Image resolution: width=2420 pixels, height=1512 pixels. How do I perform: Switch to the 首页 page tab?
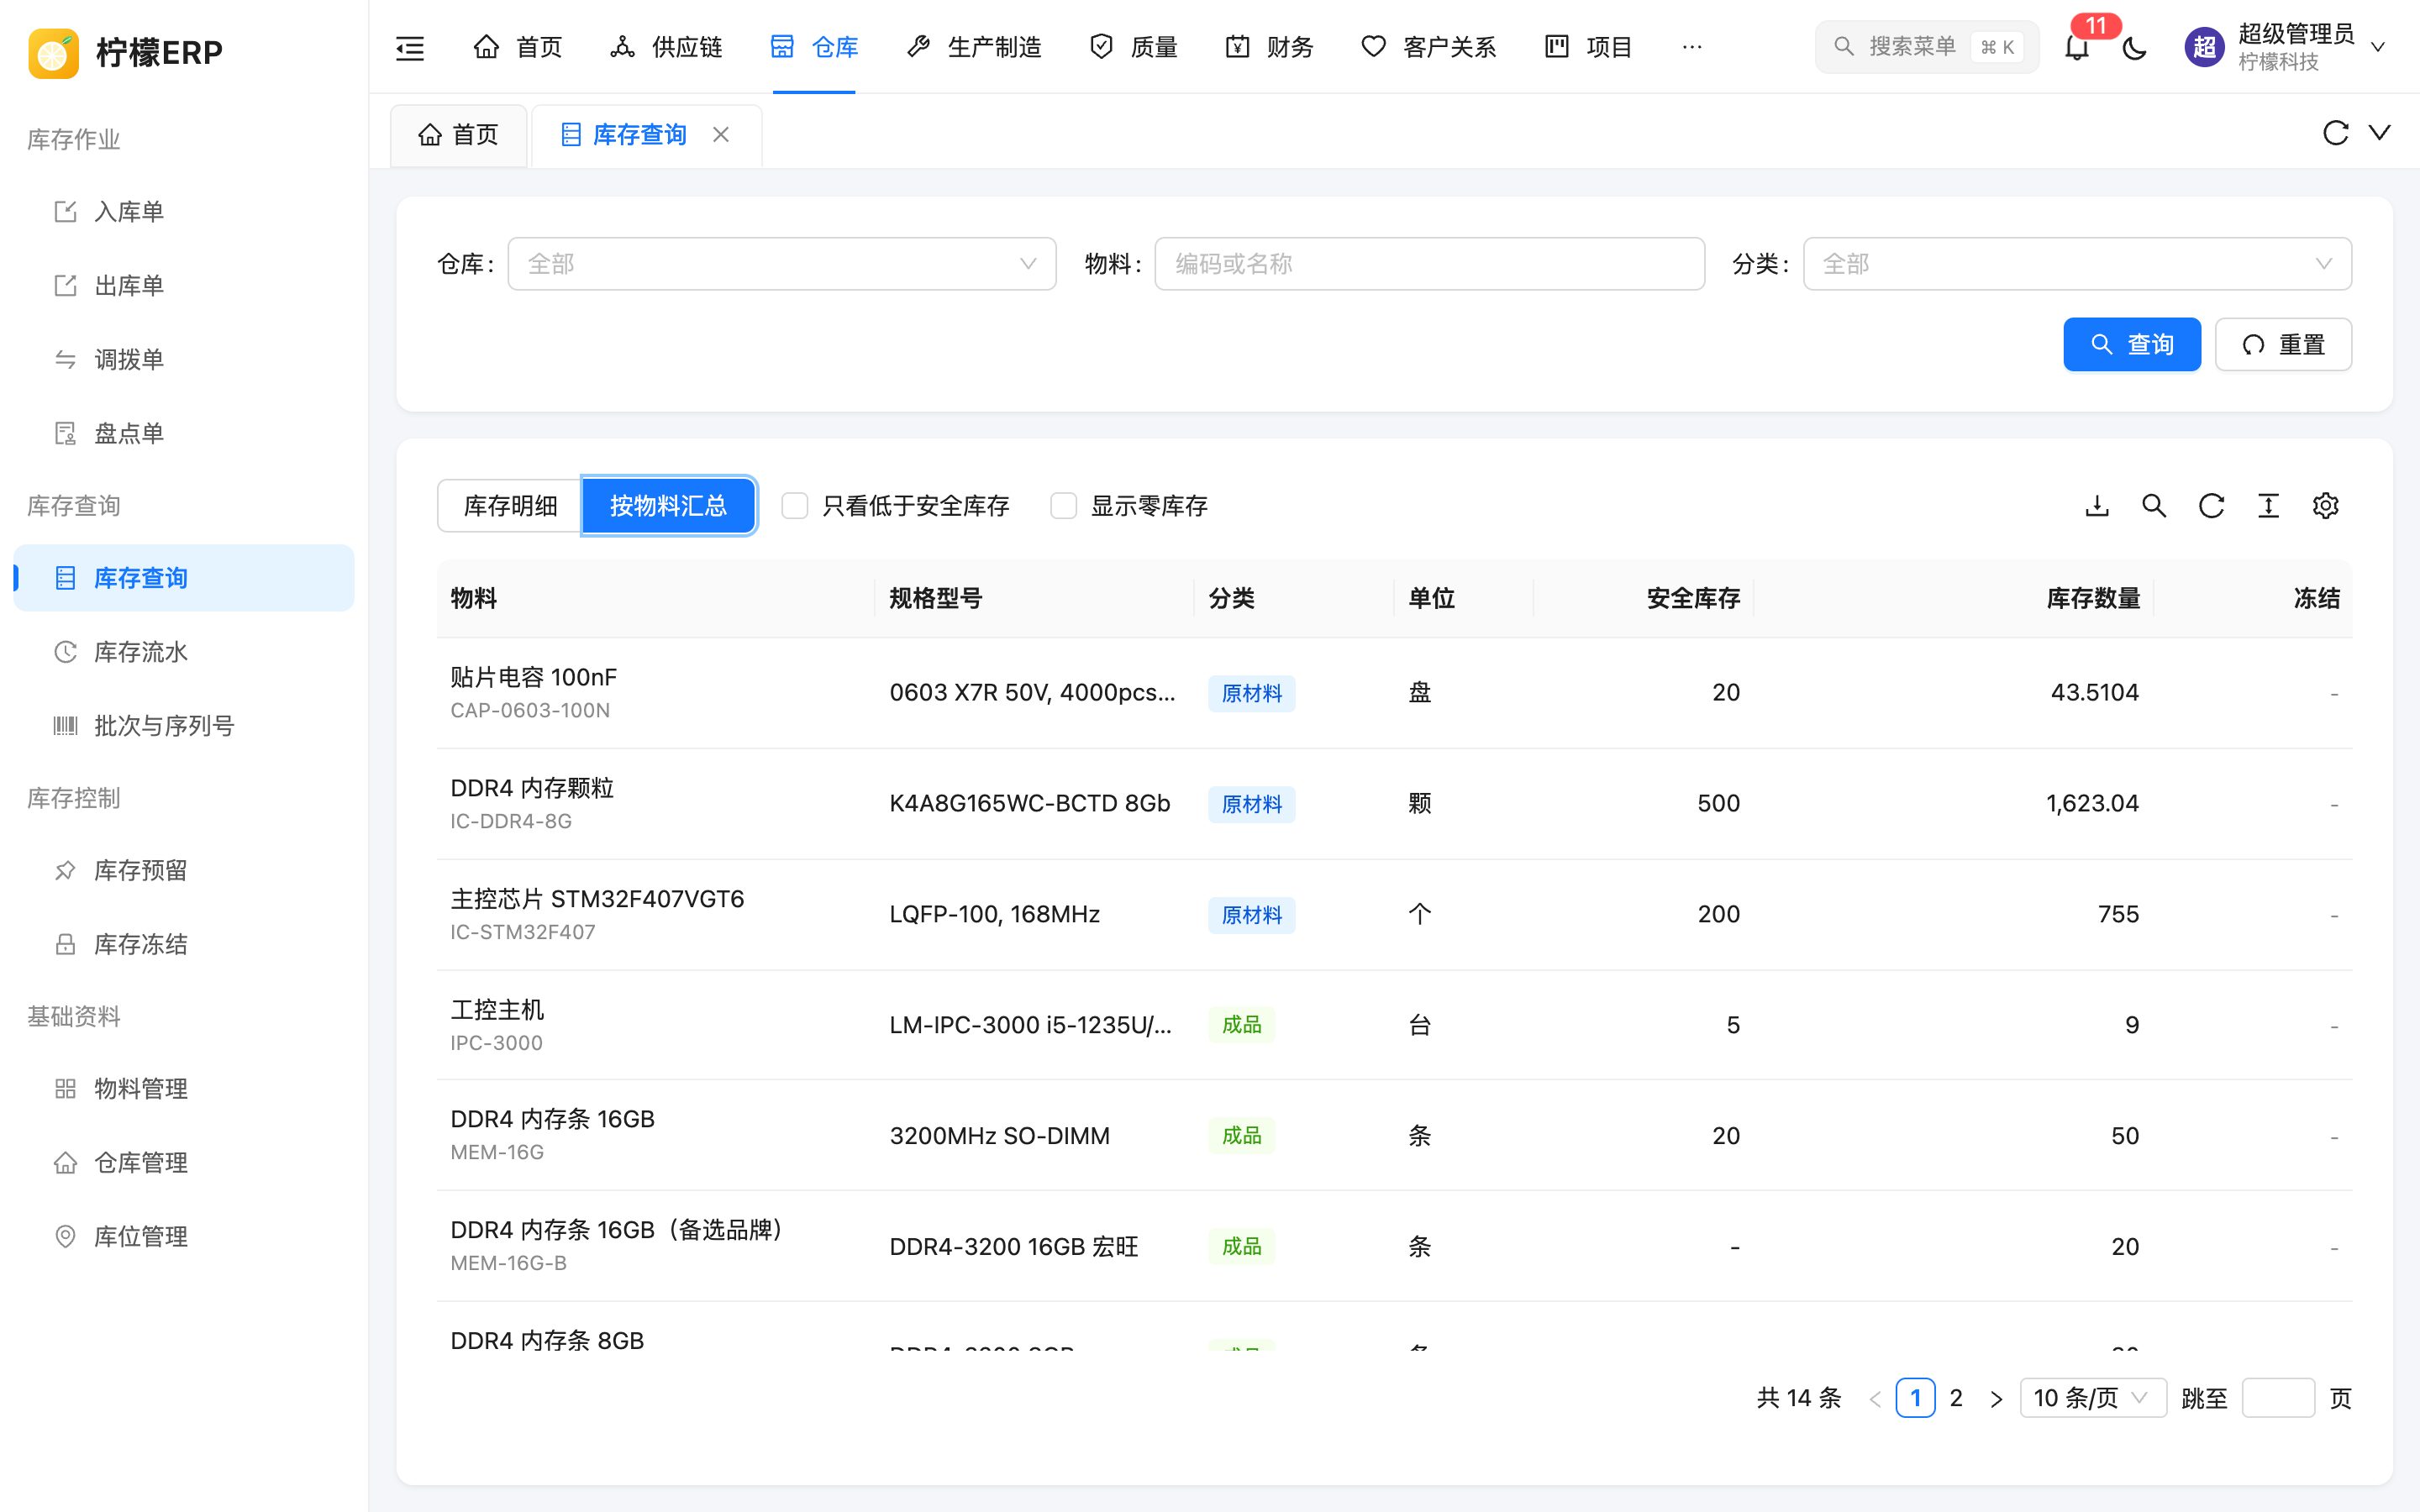pyautogui.click(x=459, y=134)
